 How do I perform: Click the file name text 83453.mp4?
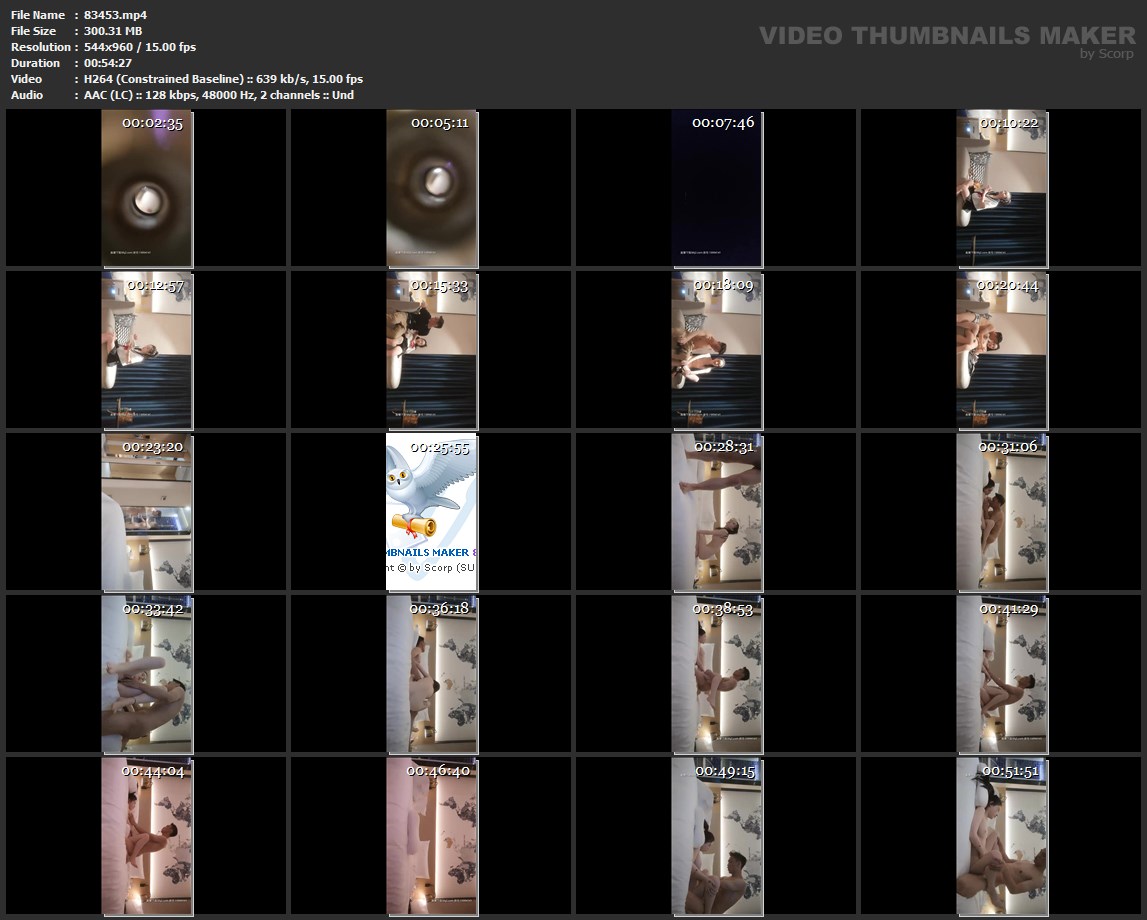115,15
